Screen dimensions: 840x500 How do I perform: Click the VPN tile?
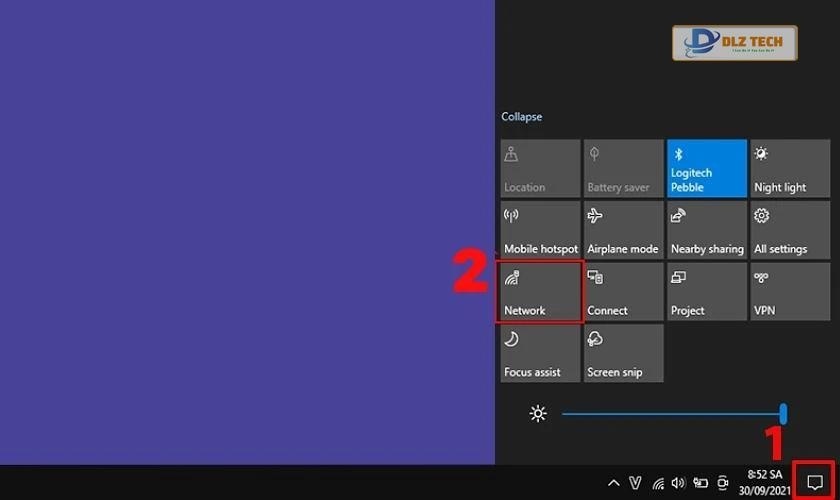(790, 292)
